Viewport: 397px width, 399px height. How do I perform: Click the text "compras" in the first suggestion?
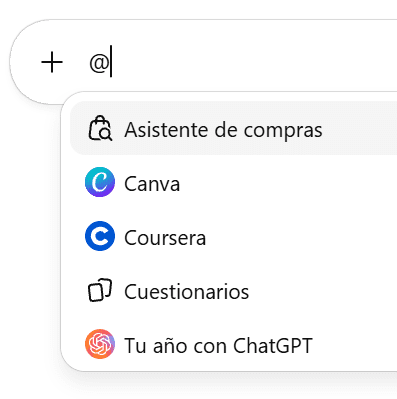point(283,131)
